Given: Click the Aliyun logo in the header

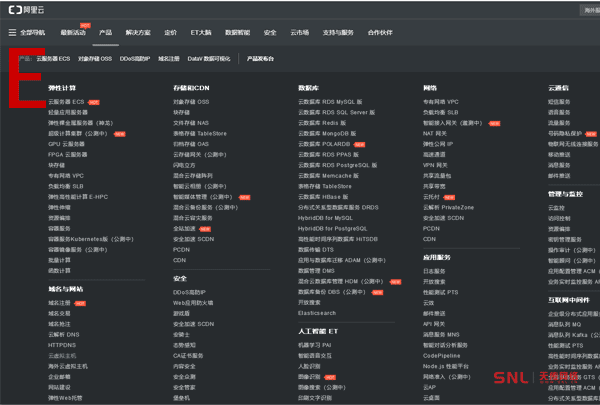Looking at the screenshot, I should click(x=26, y=10).
